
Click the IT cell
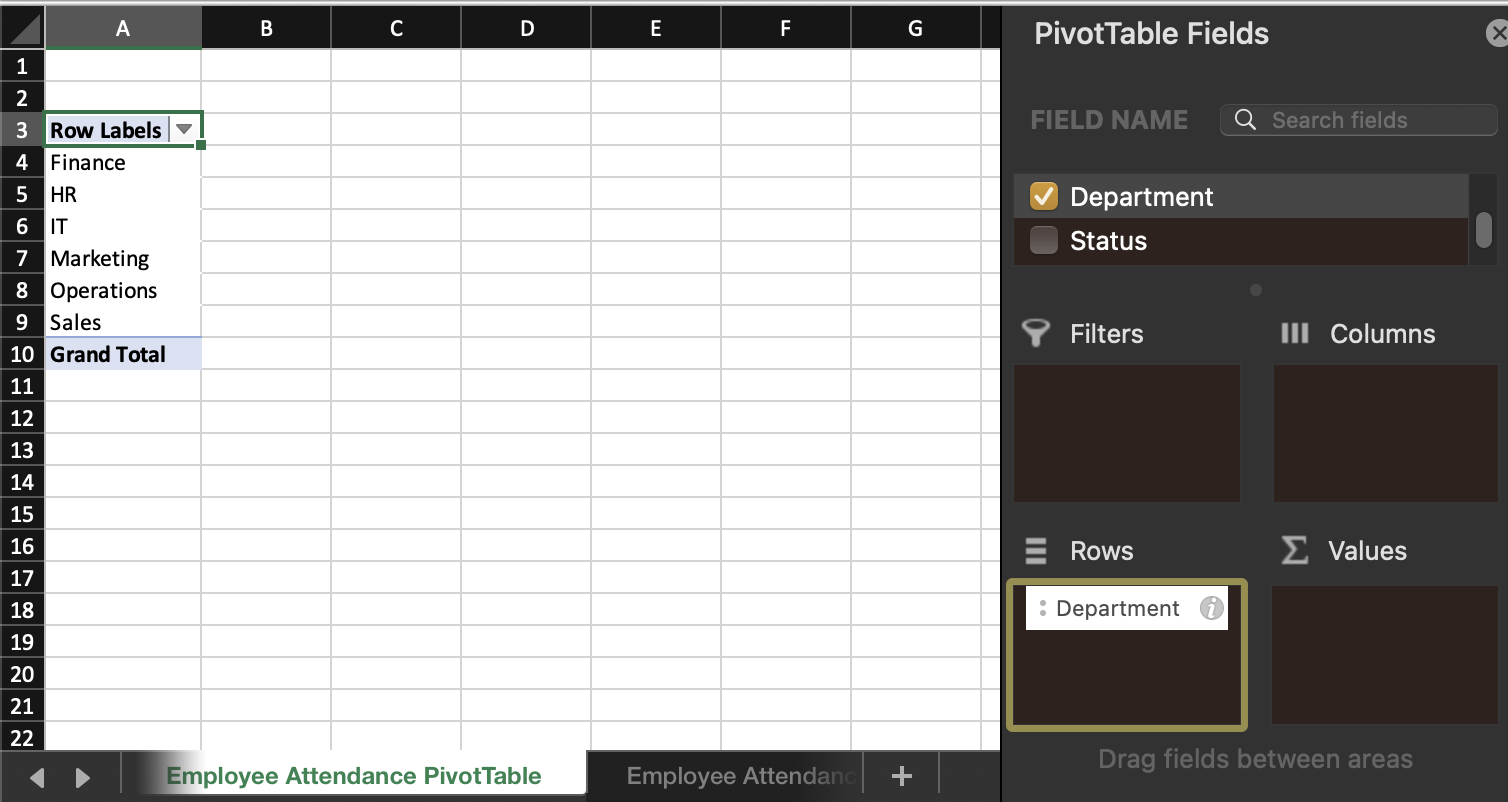(x=123, y=226)
